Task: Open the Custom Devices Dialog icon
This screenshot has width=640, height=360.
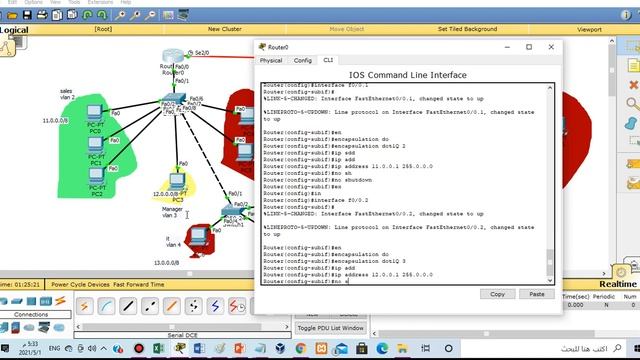Action: click(183, 16)
